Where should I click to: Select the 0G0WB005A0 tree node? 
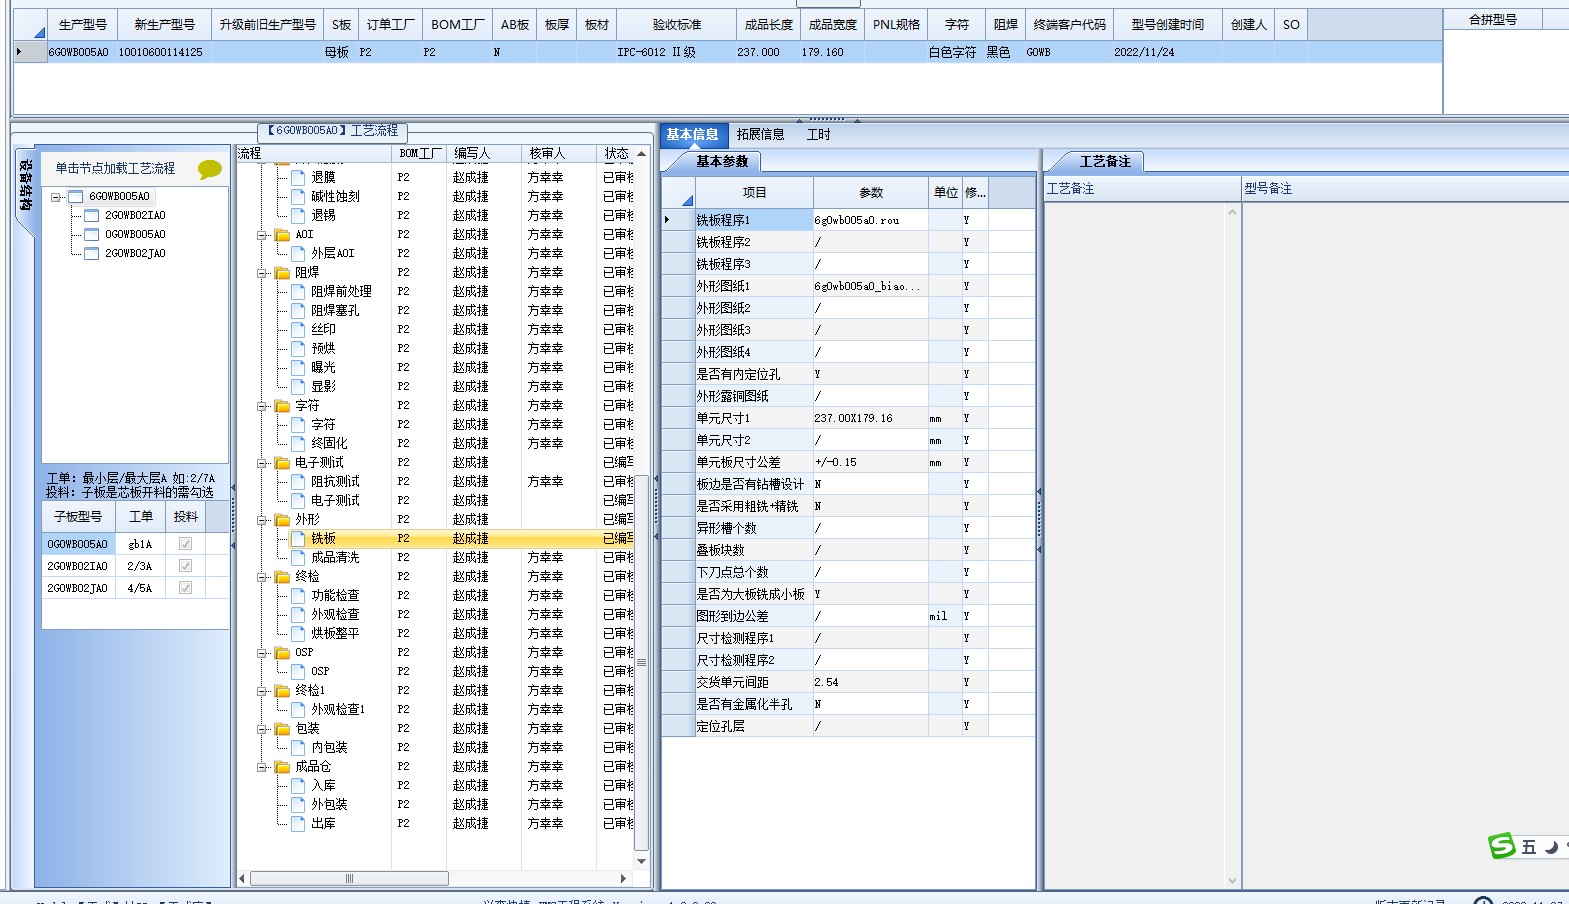point(135,235)
